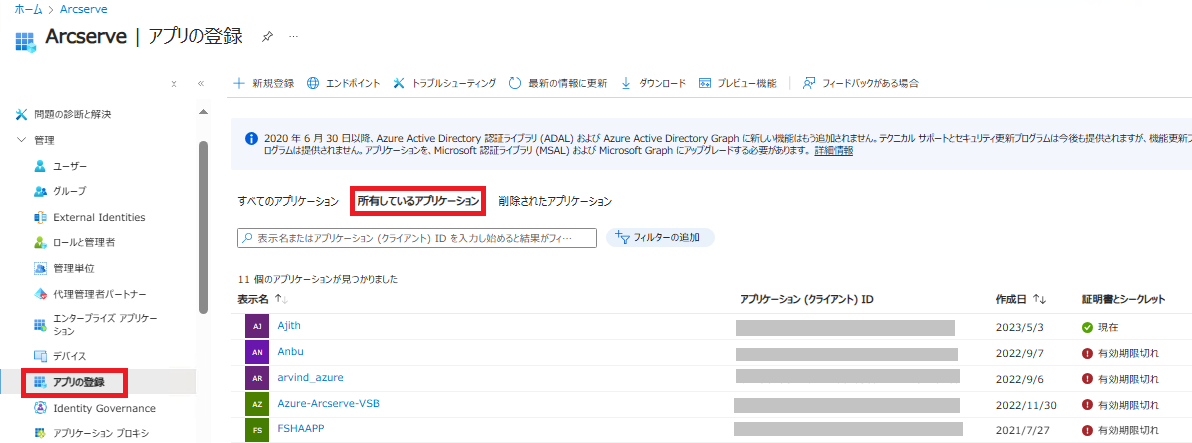
Task: Open 問題の診断と解決 in sidebar
Action: 64,115
